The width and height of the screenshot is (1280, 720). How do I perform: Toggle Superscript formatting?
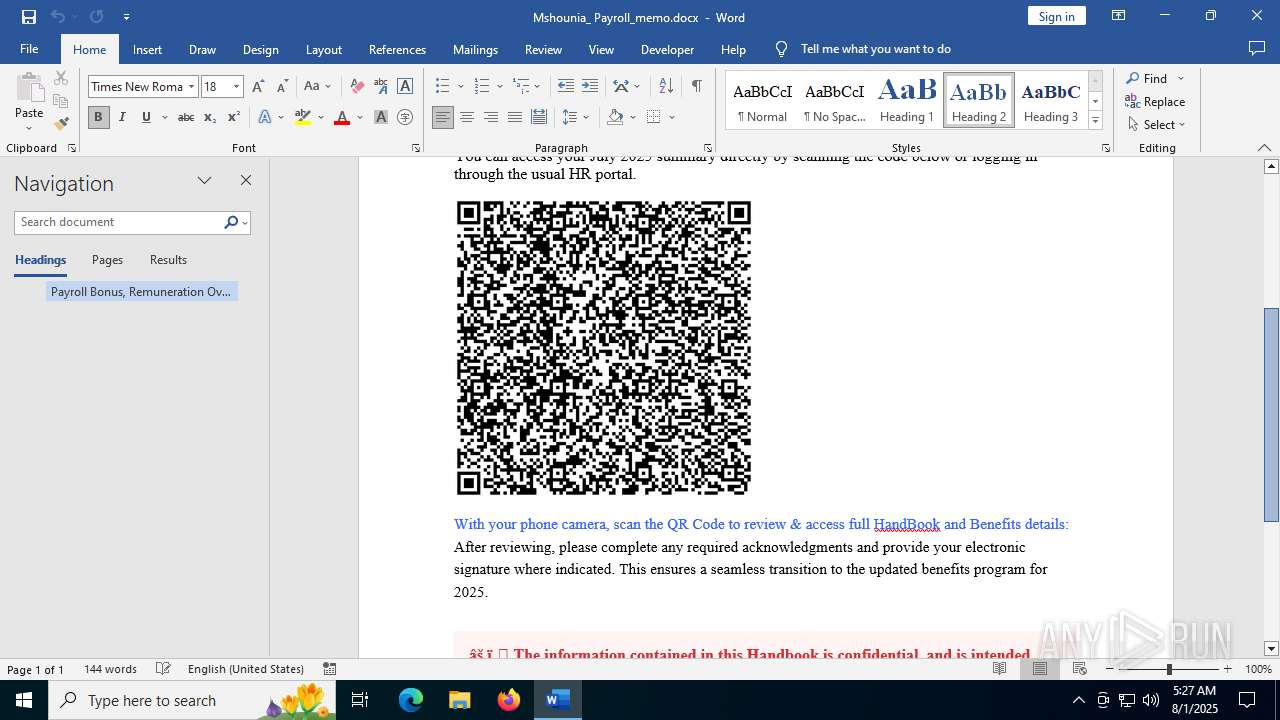[x=234, y=117]
